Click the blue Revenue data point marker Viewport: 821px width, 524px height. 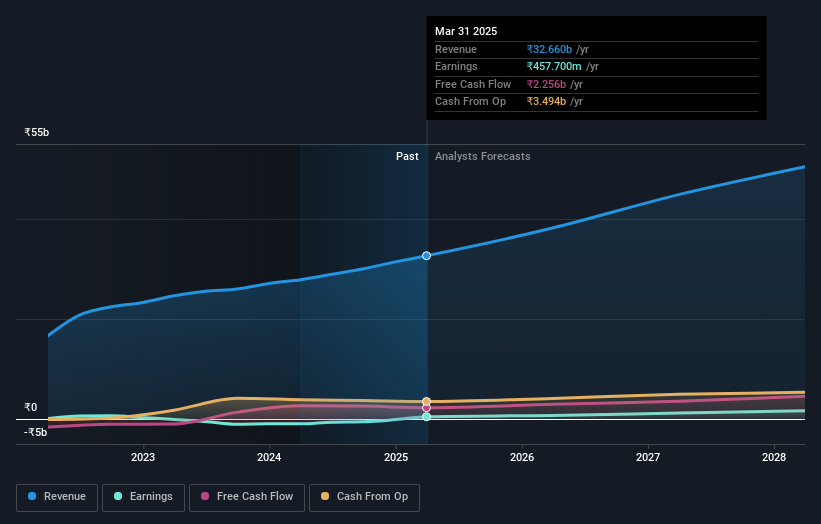[426, 255]
